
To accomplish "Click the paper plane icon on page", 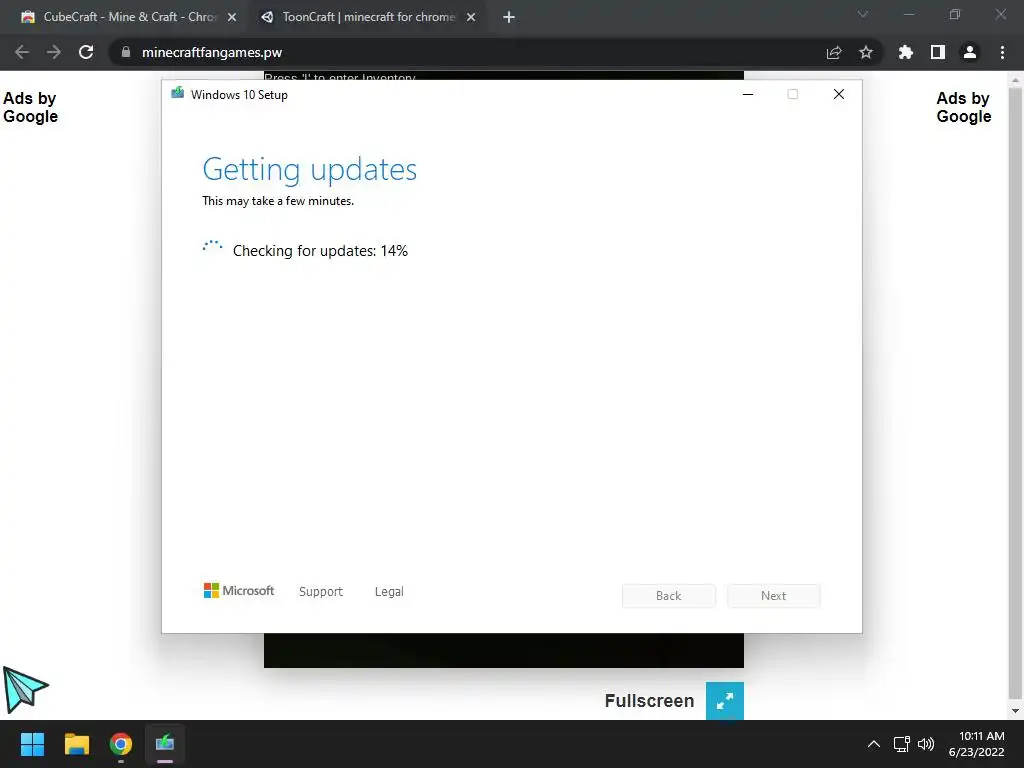I will [x=25, y=690].
